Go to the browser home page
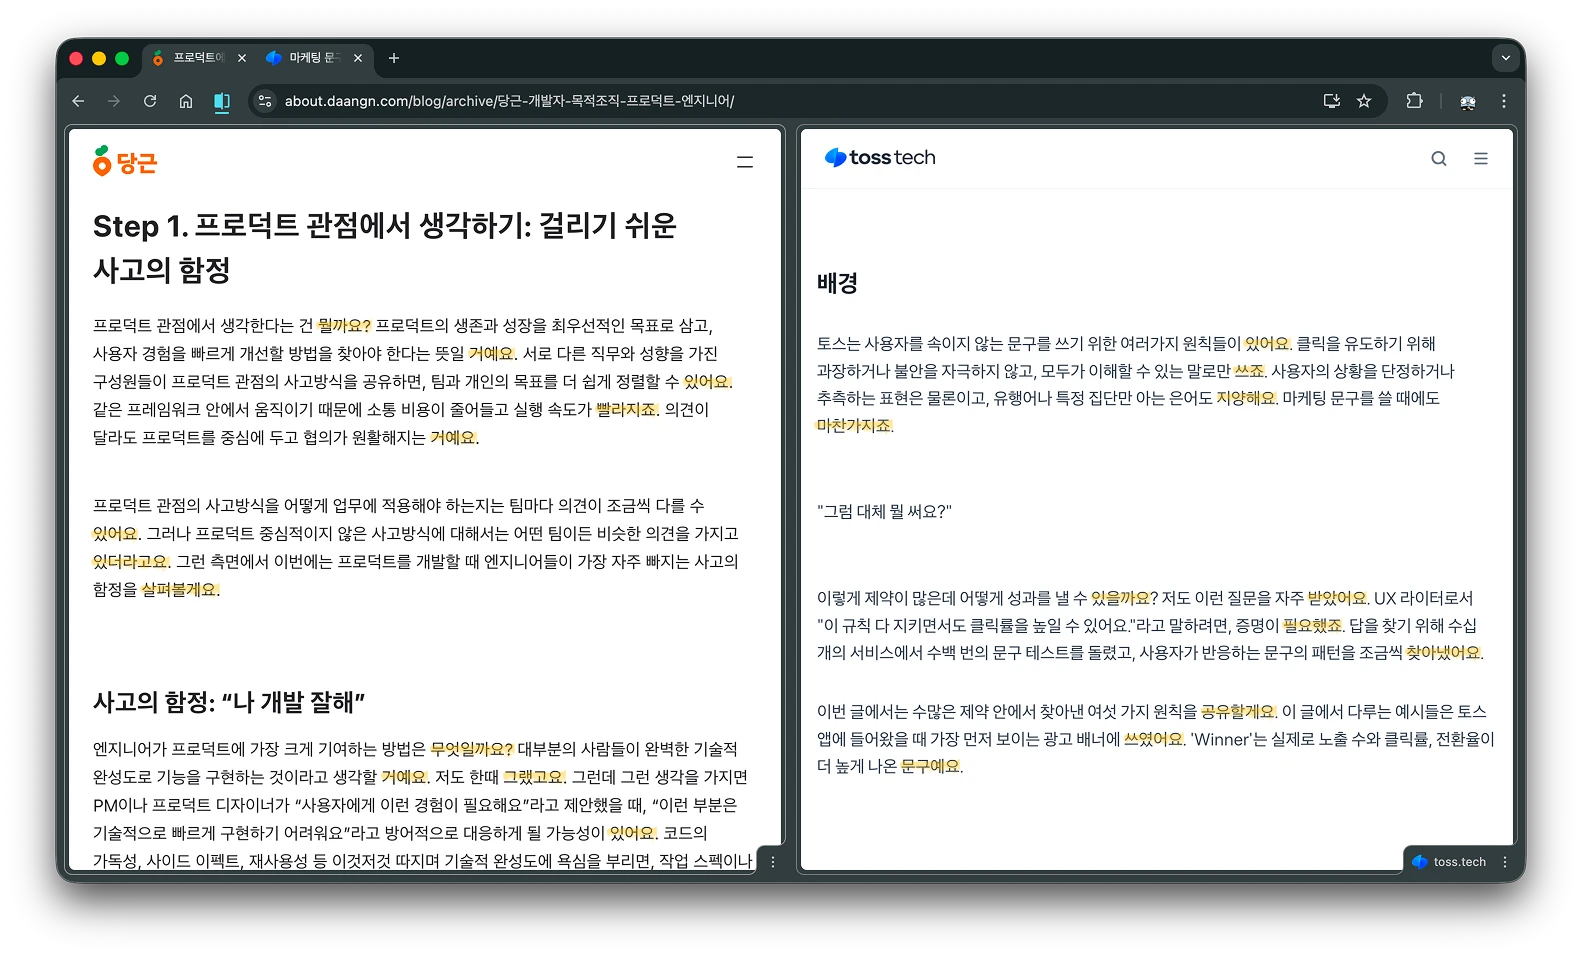The height and width of the screenshot is (957, 1582). click(x=186, y=101)
